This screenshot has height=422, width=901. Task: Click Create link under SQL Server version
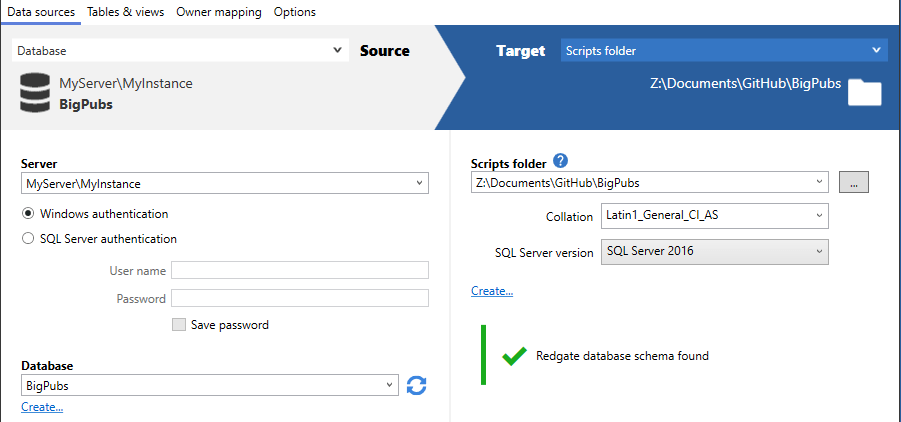492,291
